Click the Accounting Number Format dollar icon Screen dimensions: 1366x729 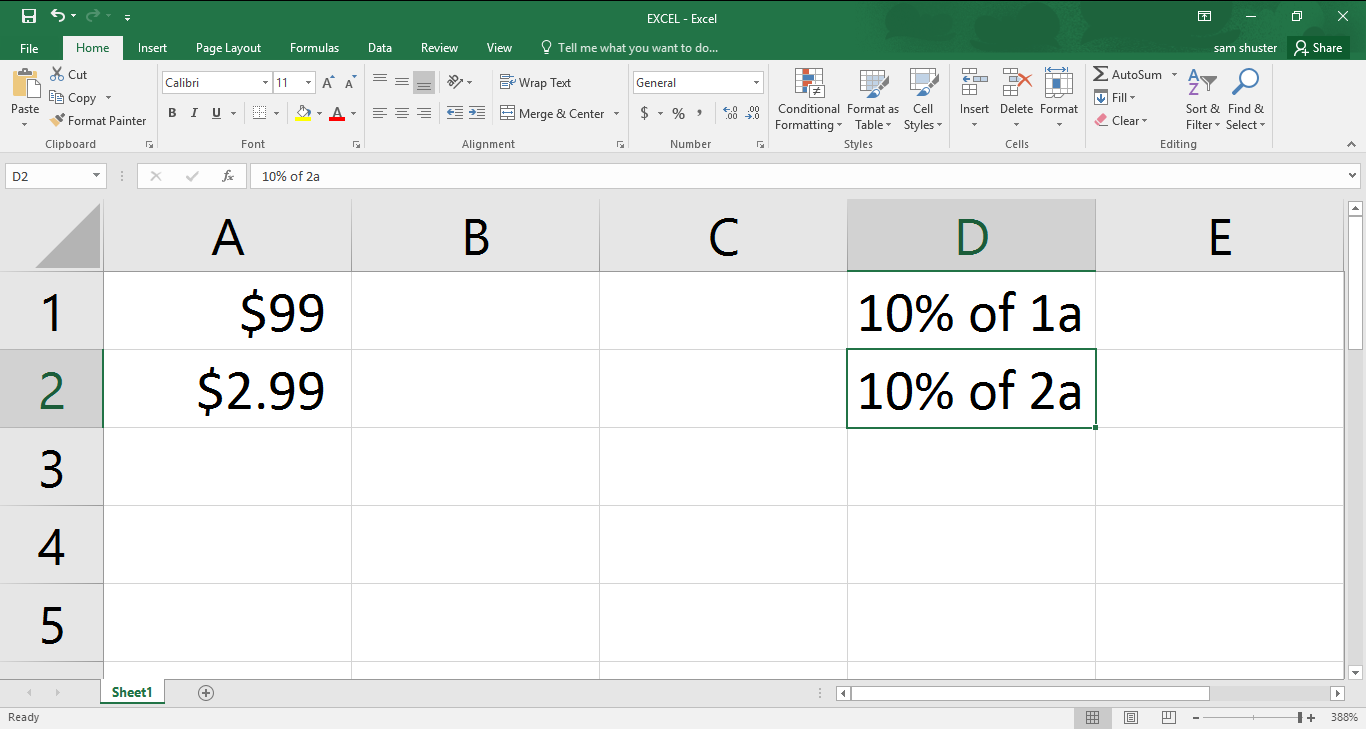(645, 113)
